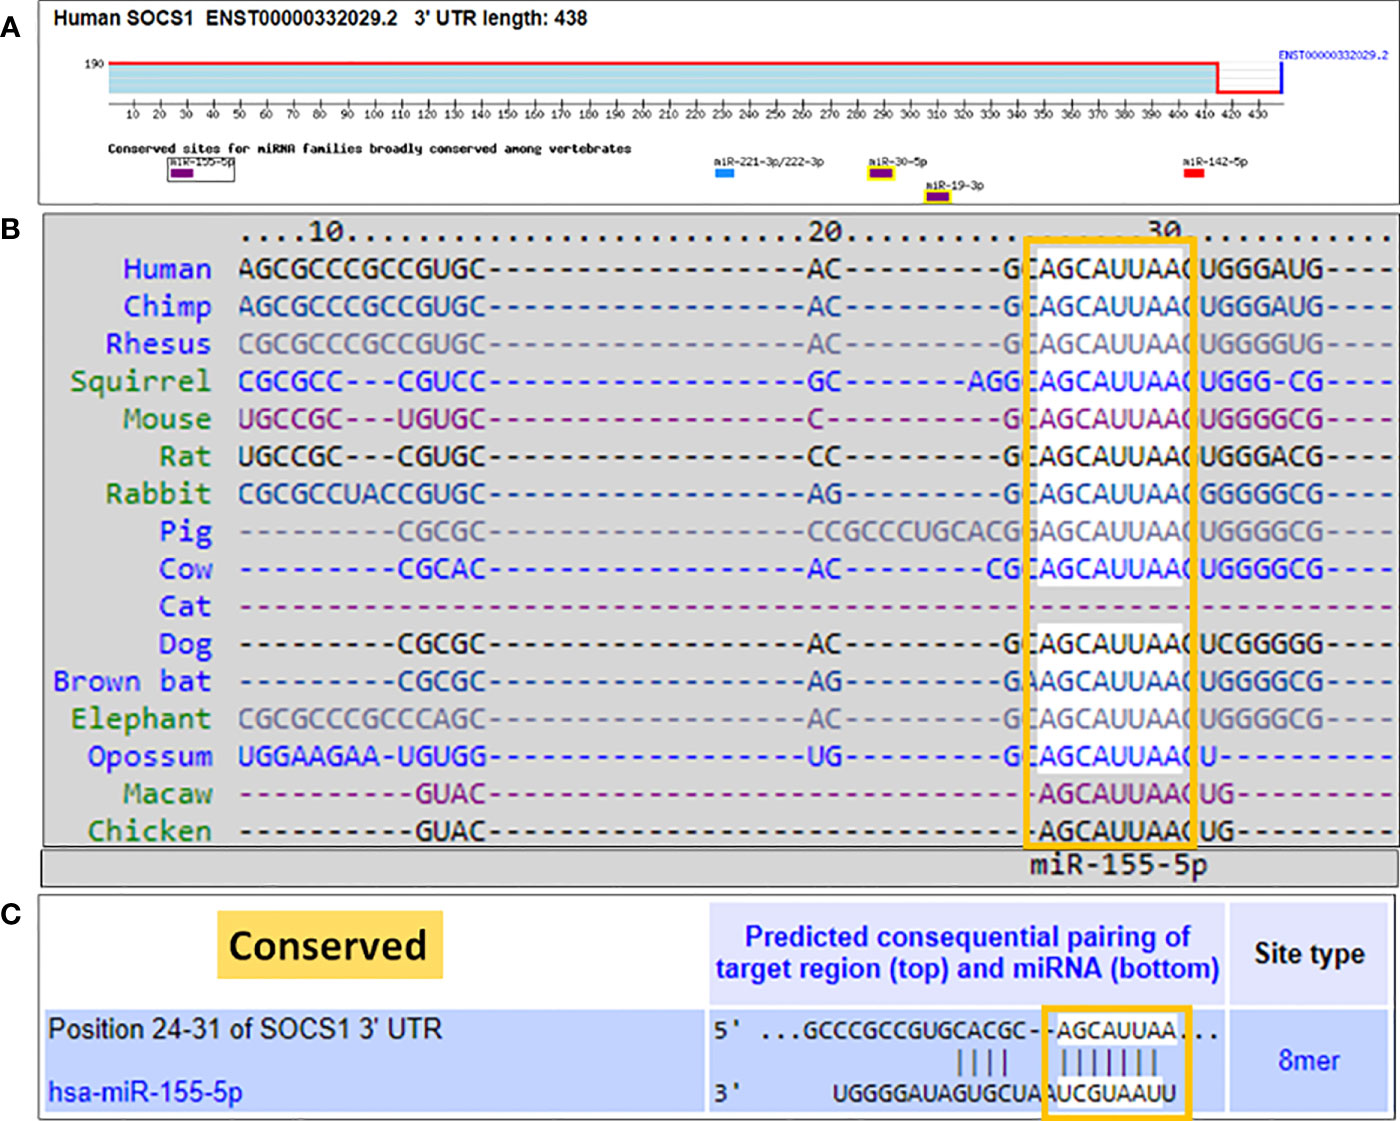Click the Pig sequence CCGCCCUGCACG
This screenshot has height=1121, width=1400.
point(914,532)
